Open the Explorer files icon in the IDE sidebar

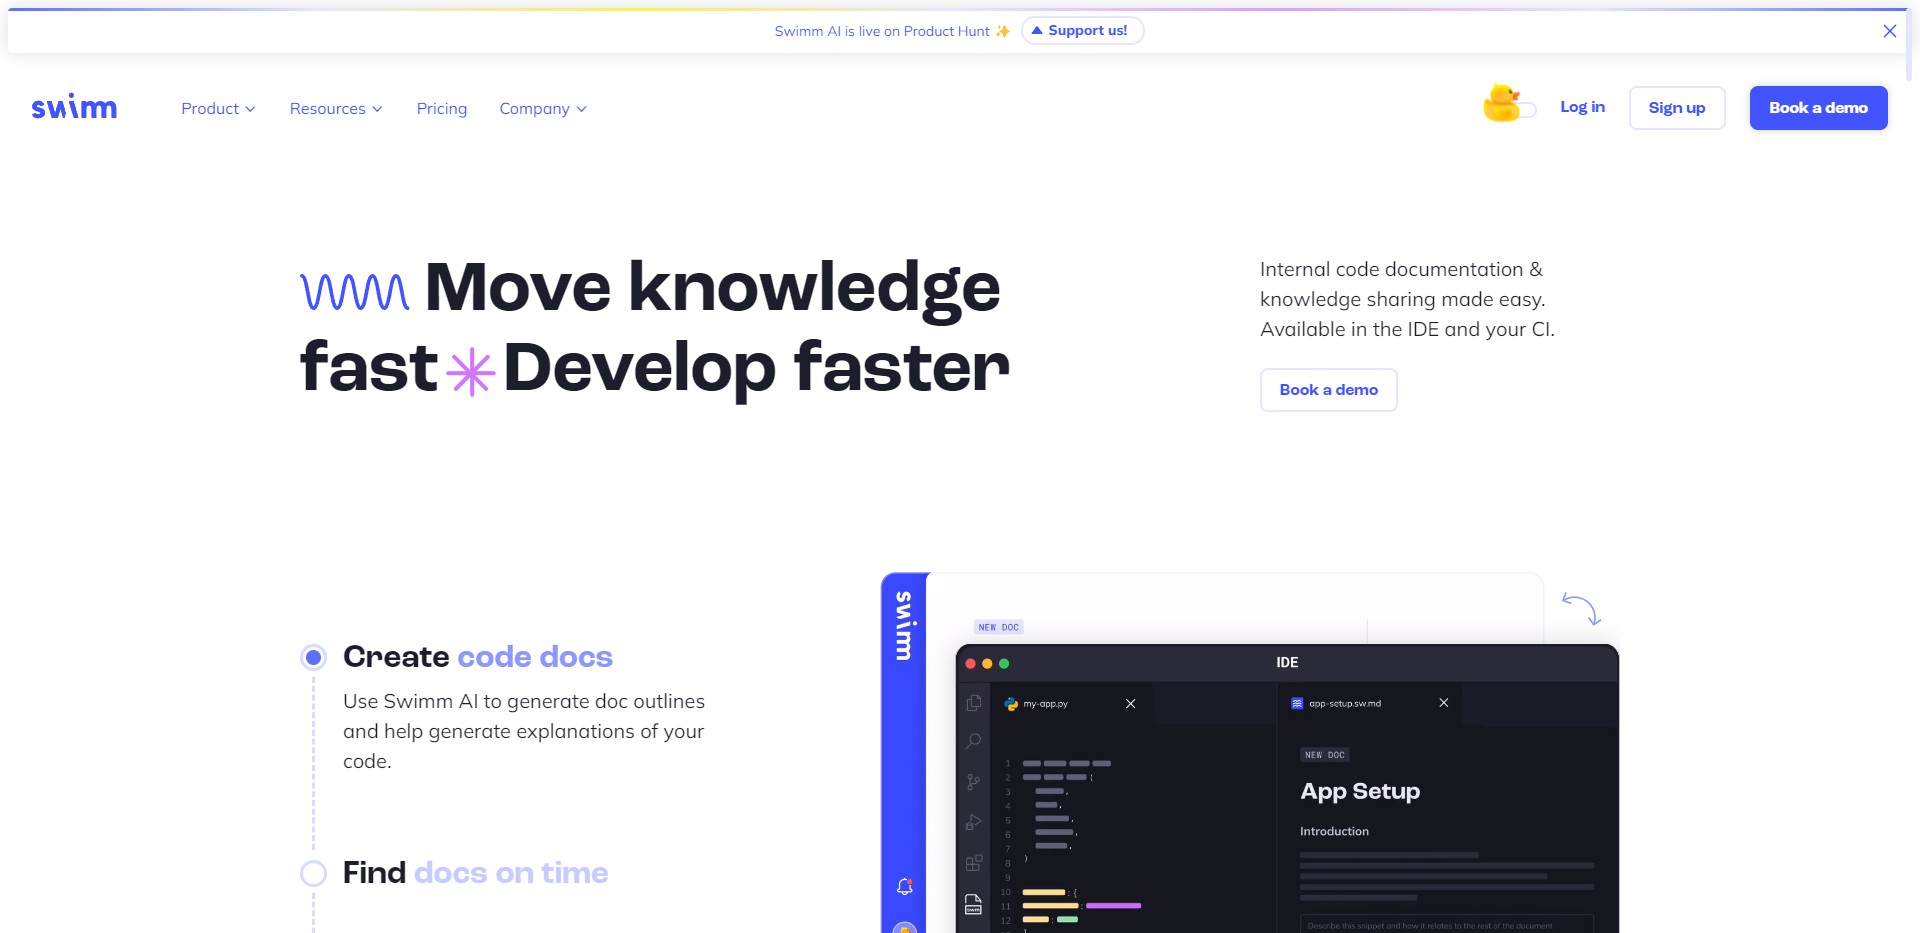click(x=973, y=705)
